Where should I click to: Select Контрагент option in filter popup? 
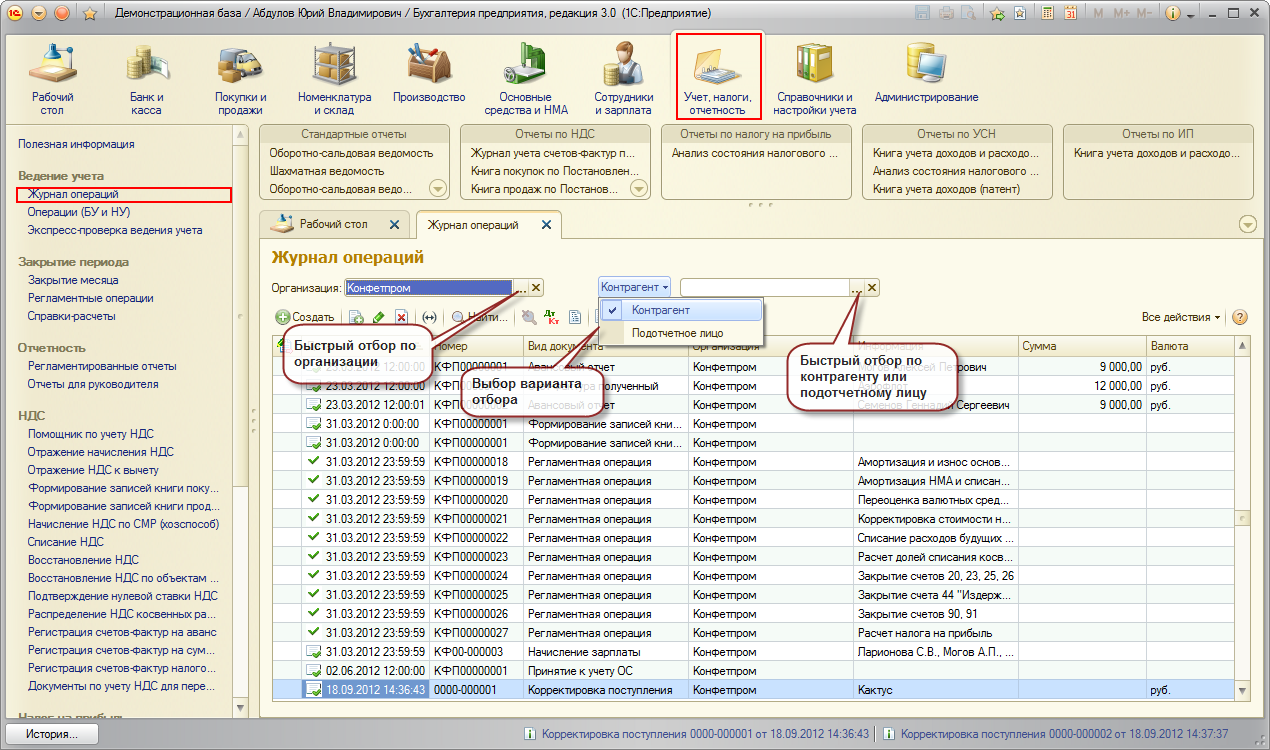(x=680, y=311)
